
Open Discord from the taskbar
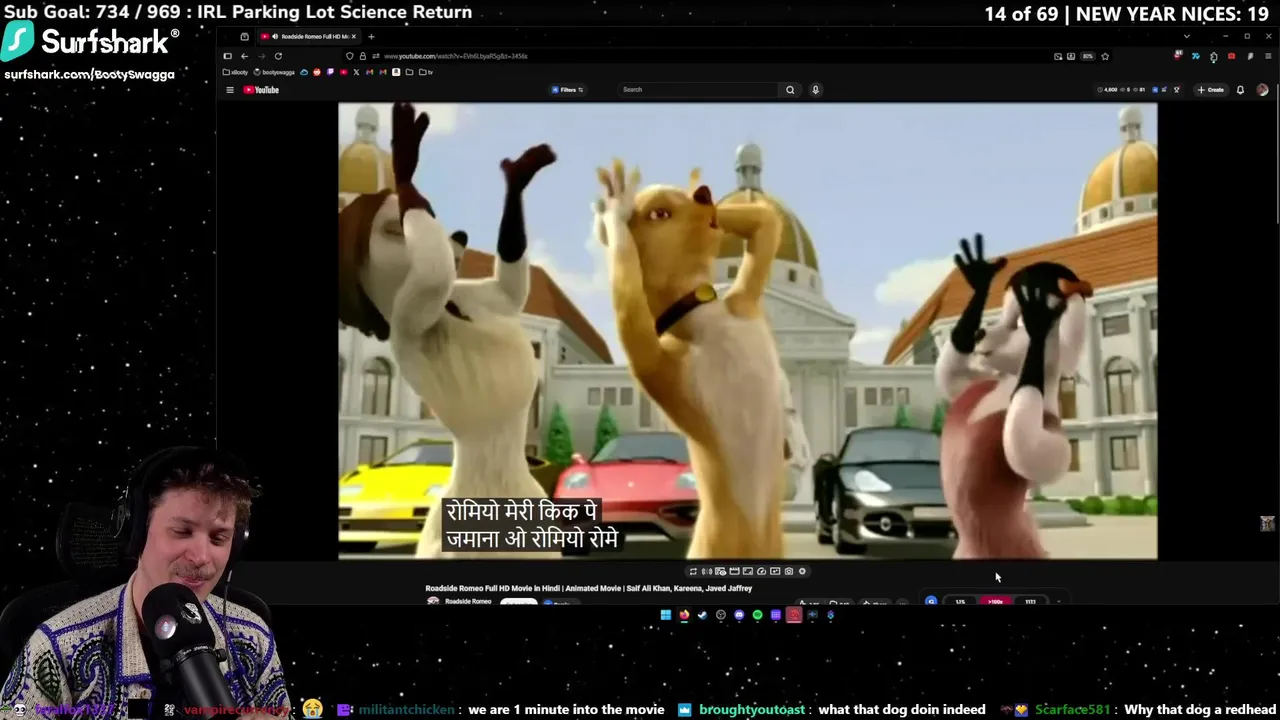(x=739, y=615)
